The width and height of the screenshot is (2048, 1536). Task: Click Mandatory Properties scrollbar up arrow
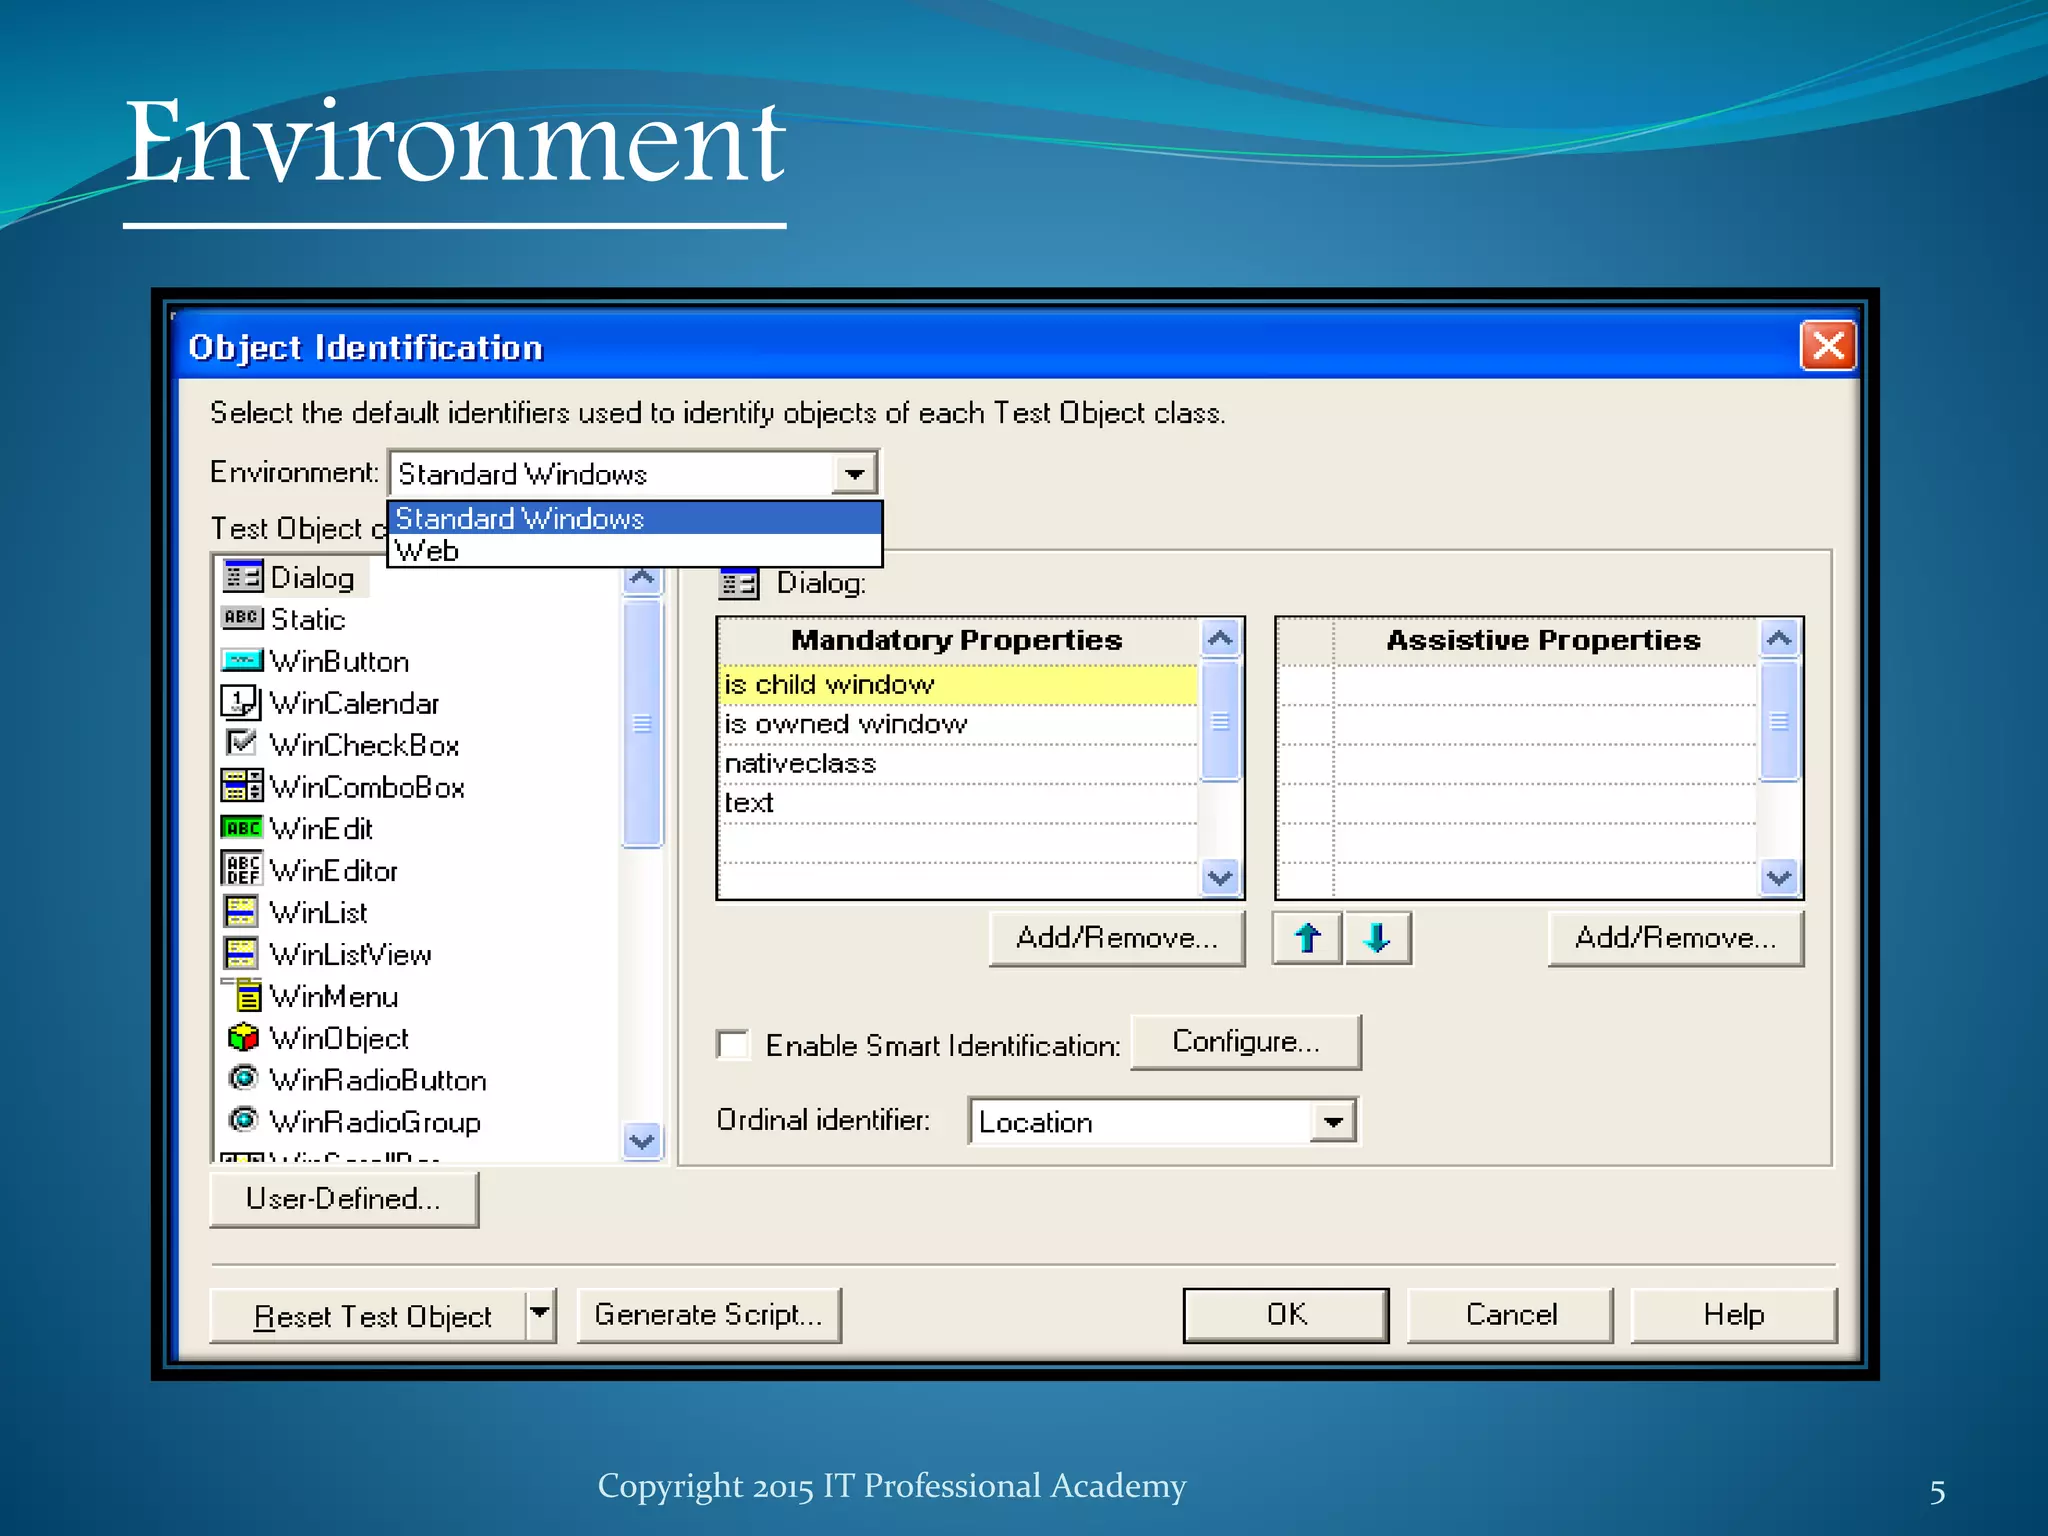click(x=1220, y=638)
